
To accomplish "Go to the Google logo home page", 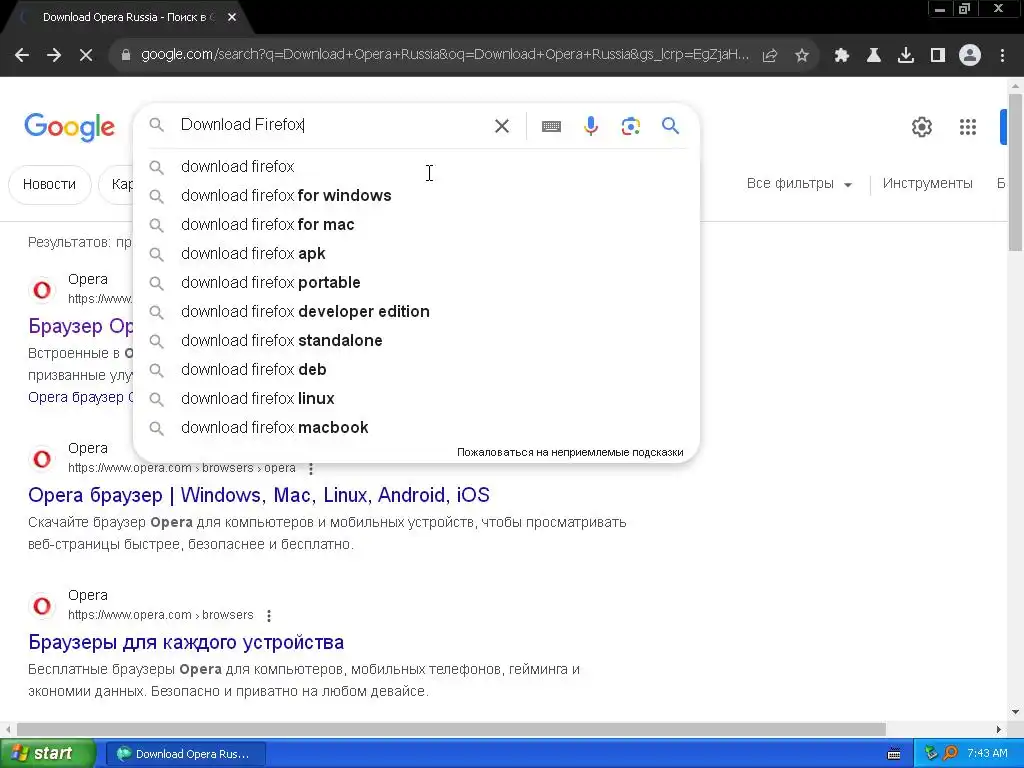I will tap(69, 127).
